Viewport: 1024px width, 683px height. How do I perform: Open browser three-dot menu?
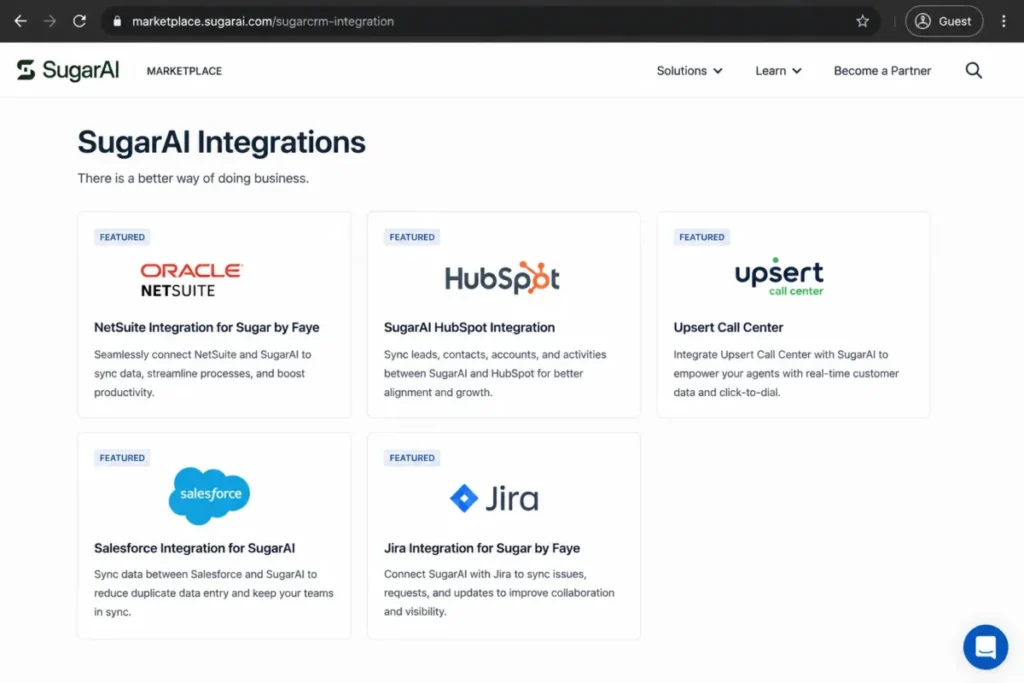pyautogui.click(x=1004, y=21)
